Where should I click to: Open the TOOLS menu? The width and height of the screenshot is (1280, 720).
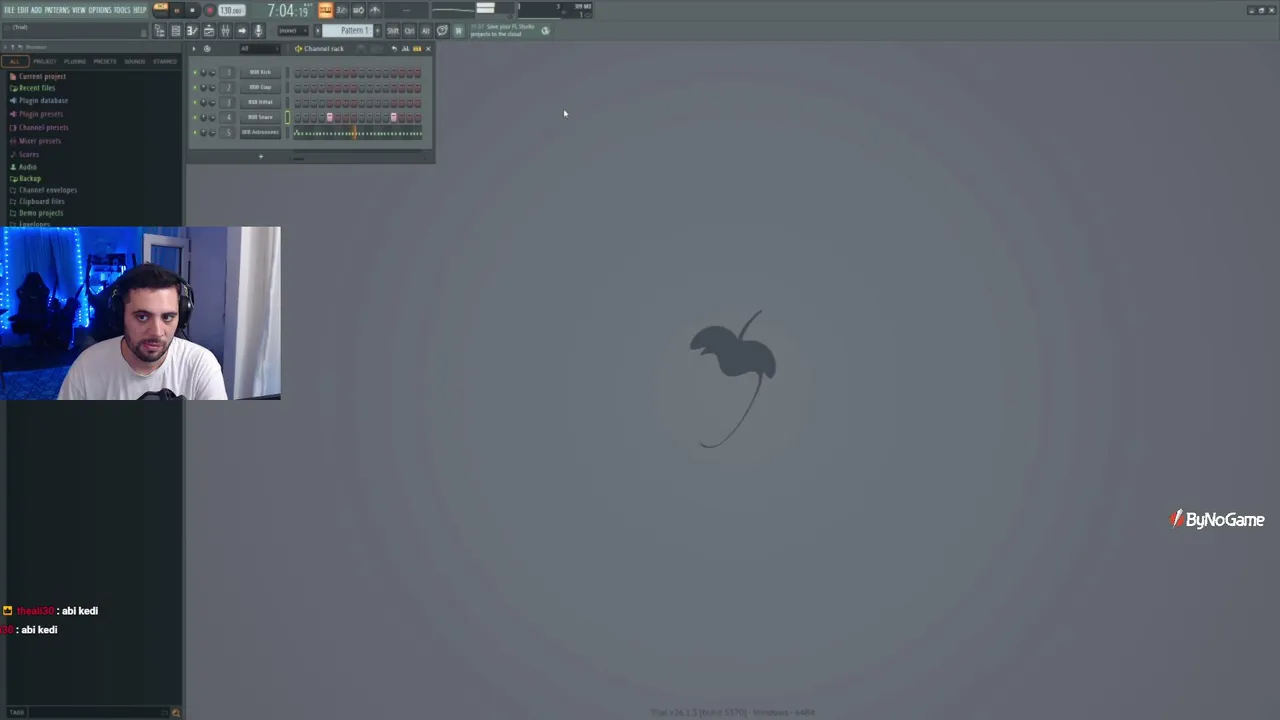click(x=122, y=10)
